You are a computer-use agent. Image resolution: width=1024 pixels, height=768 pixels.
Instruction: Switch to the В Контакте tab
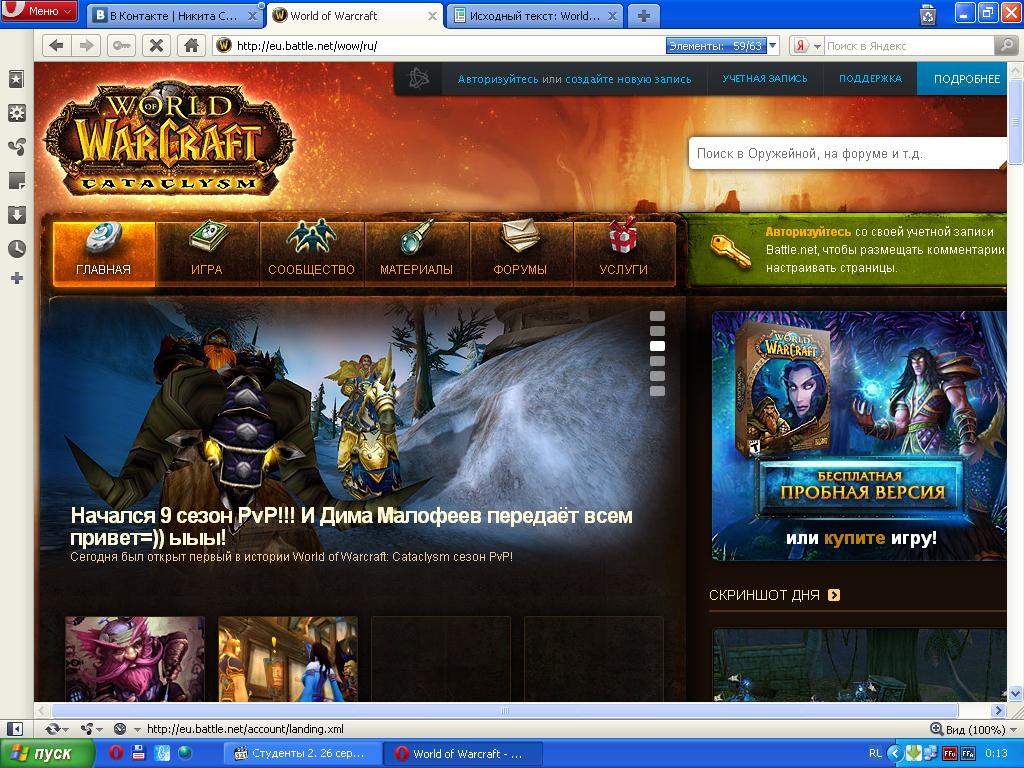pos(174,16)
